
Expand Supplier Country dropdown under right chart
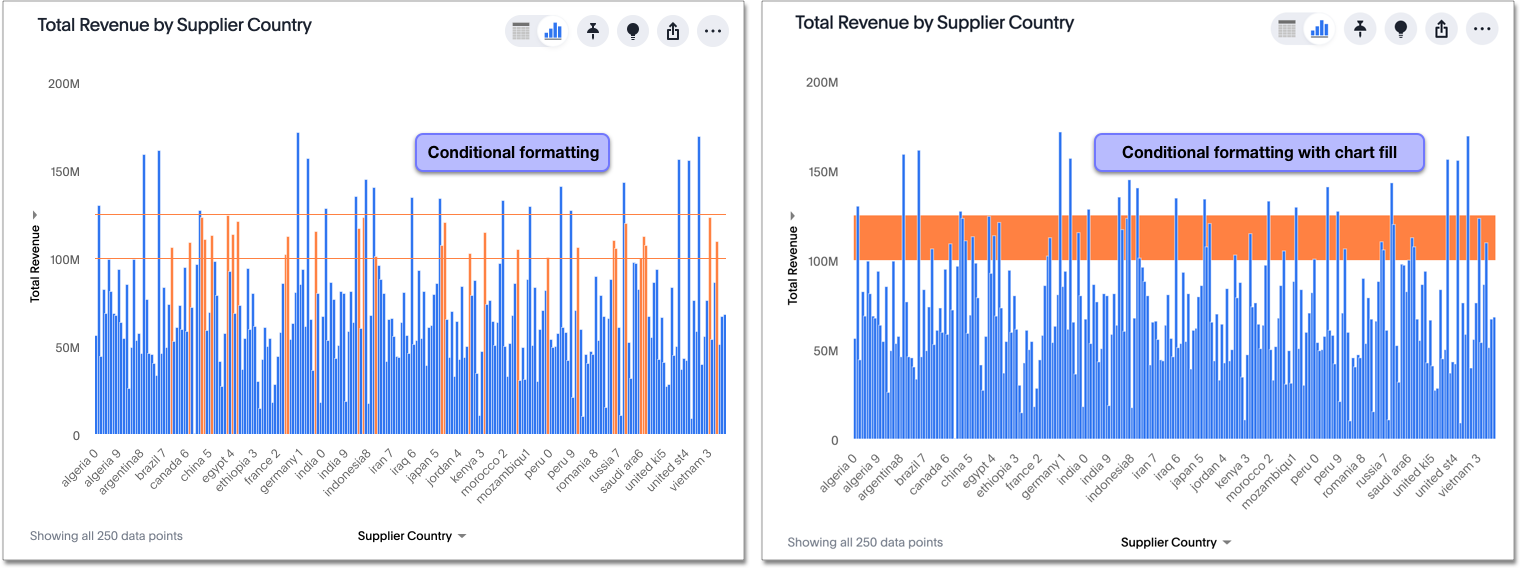(x=1176, y=542)
